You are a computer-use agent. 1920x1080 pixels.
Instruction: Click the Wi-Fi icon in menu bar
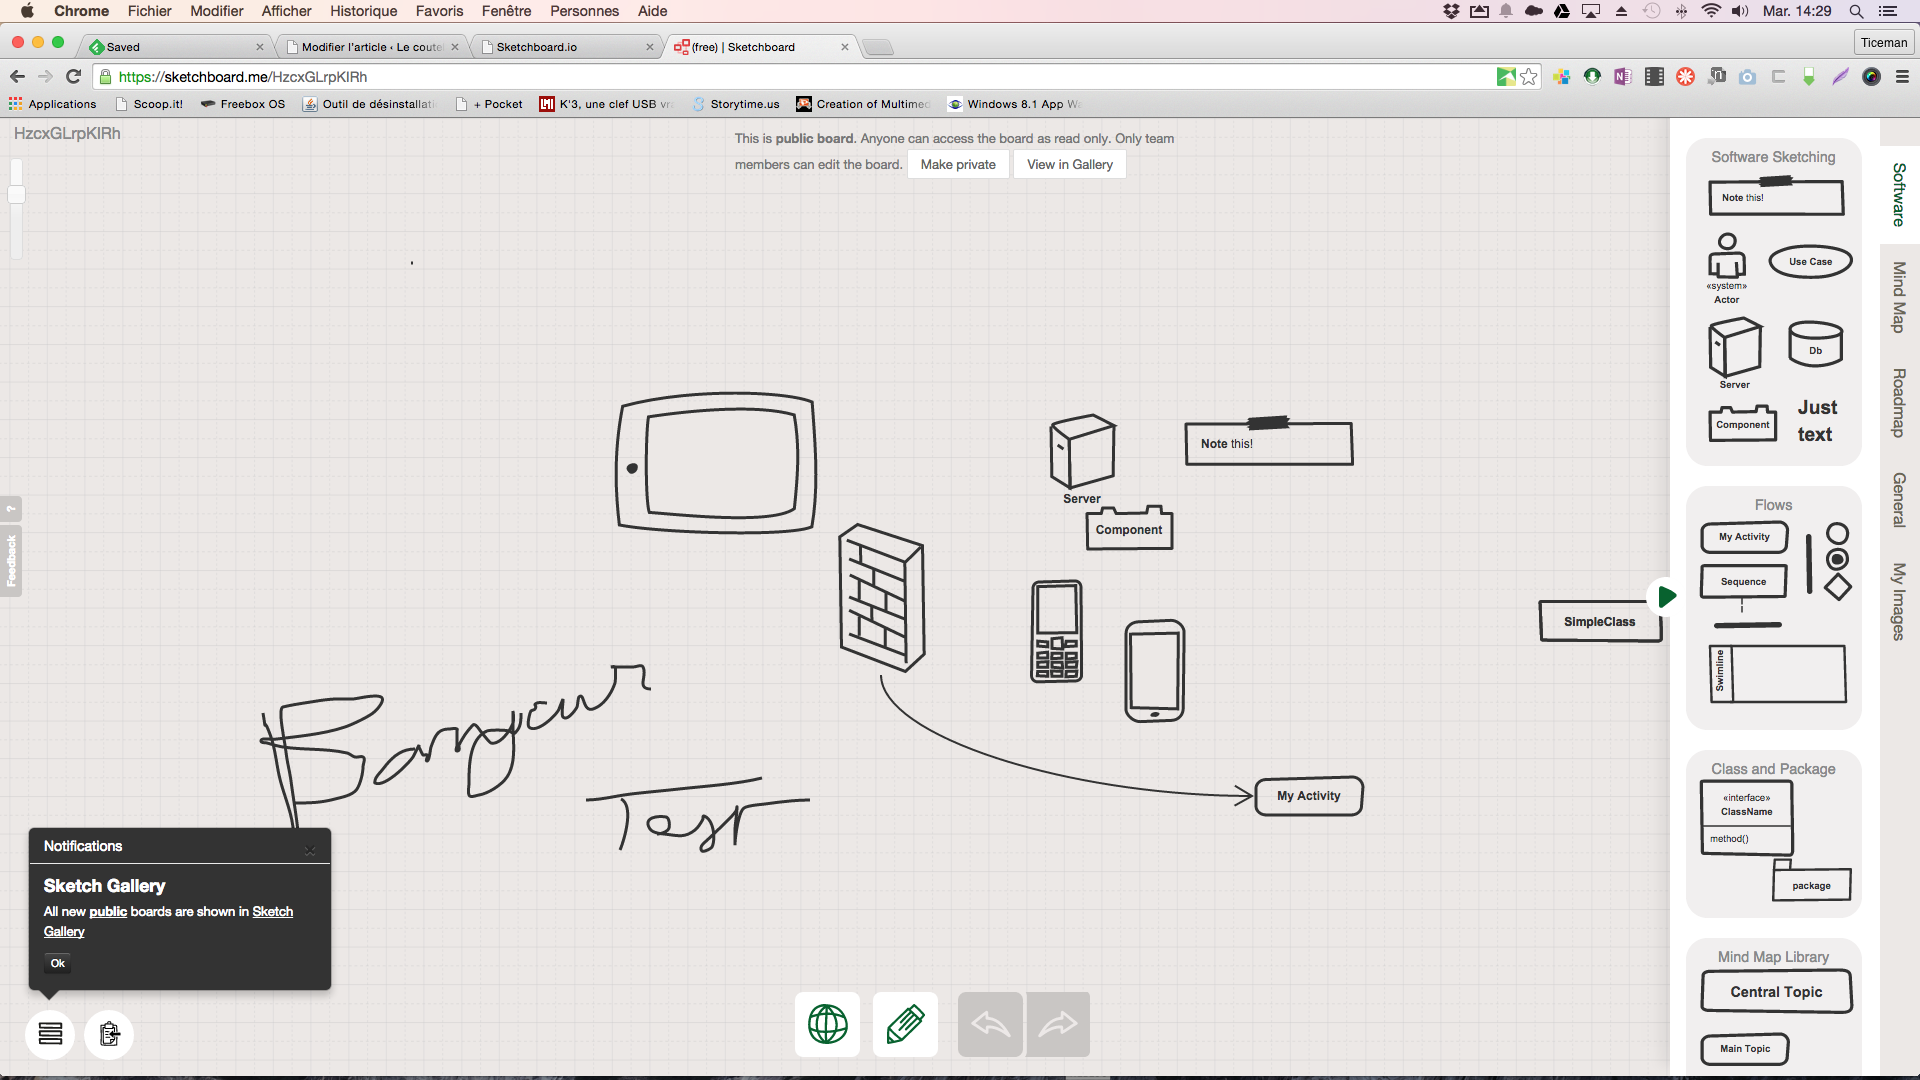tap(1711, 11)
